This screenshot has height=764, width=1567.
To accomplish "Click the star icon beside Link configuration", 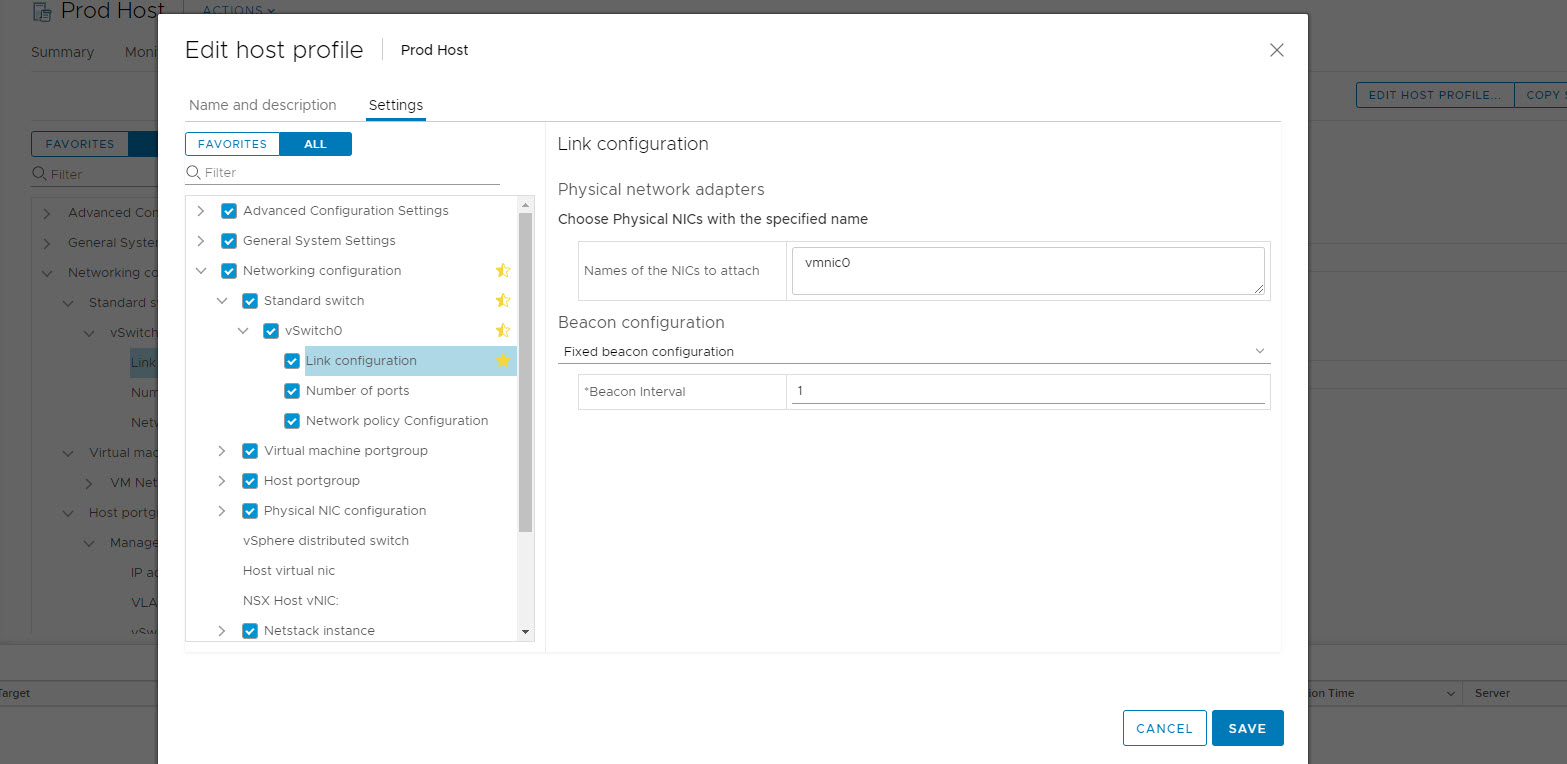I will 503,361.
